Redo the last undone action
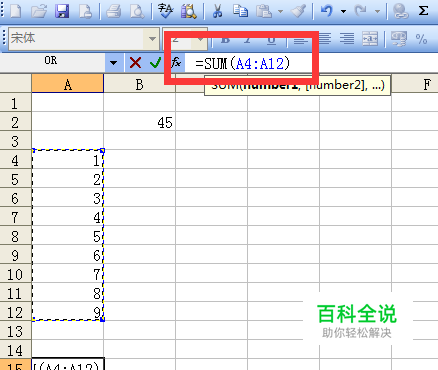Viewport: 438px width, 370px height. (361, 11)
